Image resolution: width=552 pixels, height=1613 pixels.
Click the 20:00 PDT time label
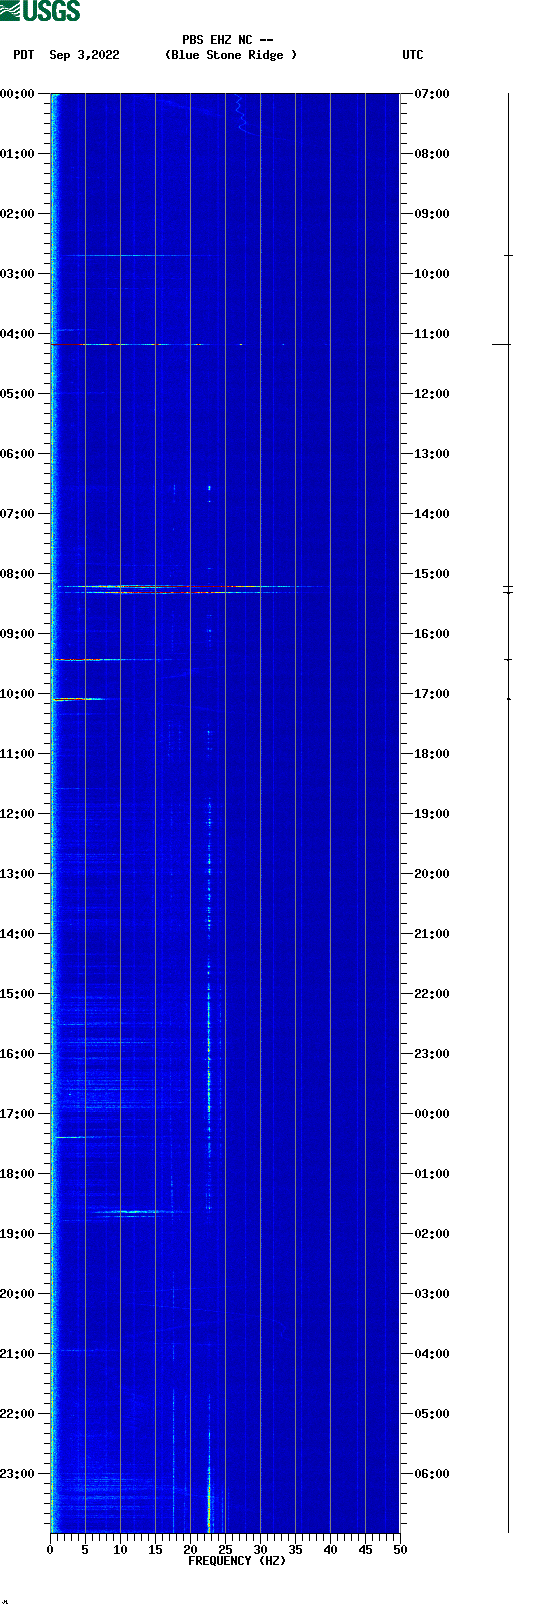18,1294
